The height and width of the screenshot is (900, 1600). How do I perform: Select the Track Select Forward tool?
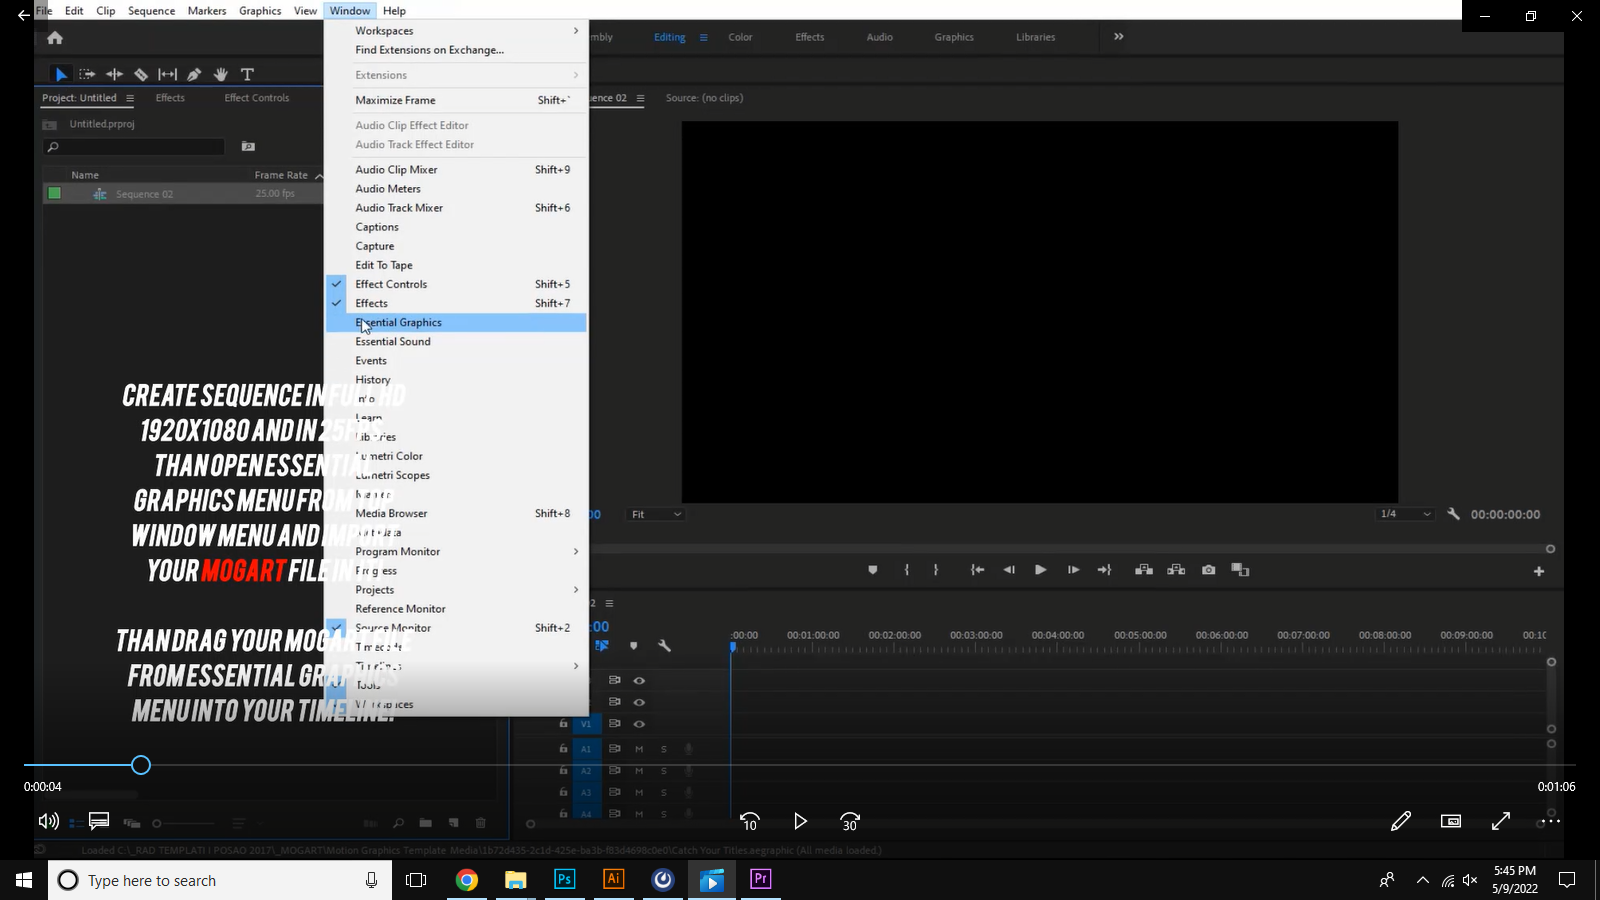point(87,74)
